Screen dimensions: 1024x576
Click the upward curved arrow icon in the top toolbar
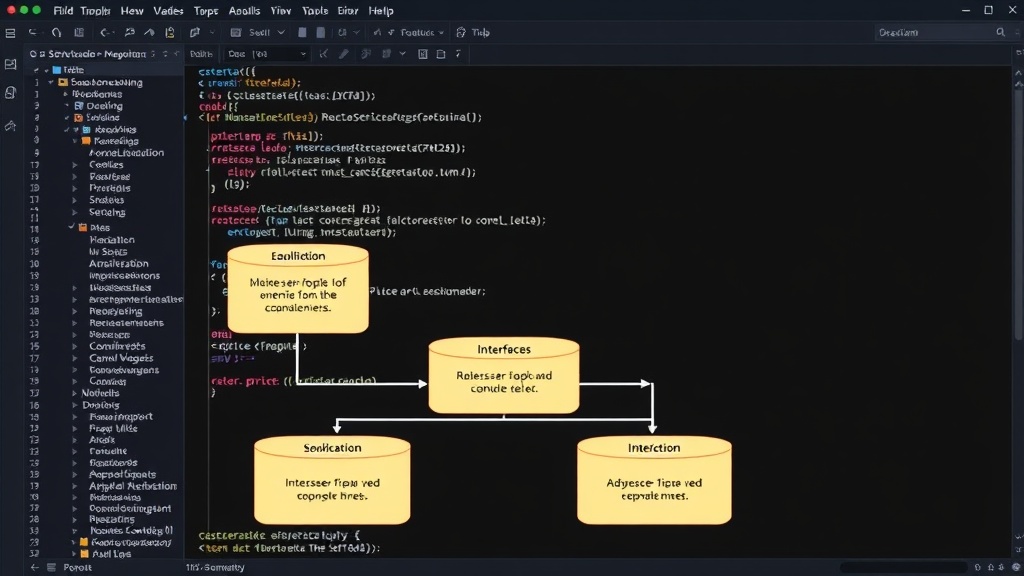tap(150, 33)
